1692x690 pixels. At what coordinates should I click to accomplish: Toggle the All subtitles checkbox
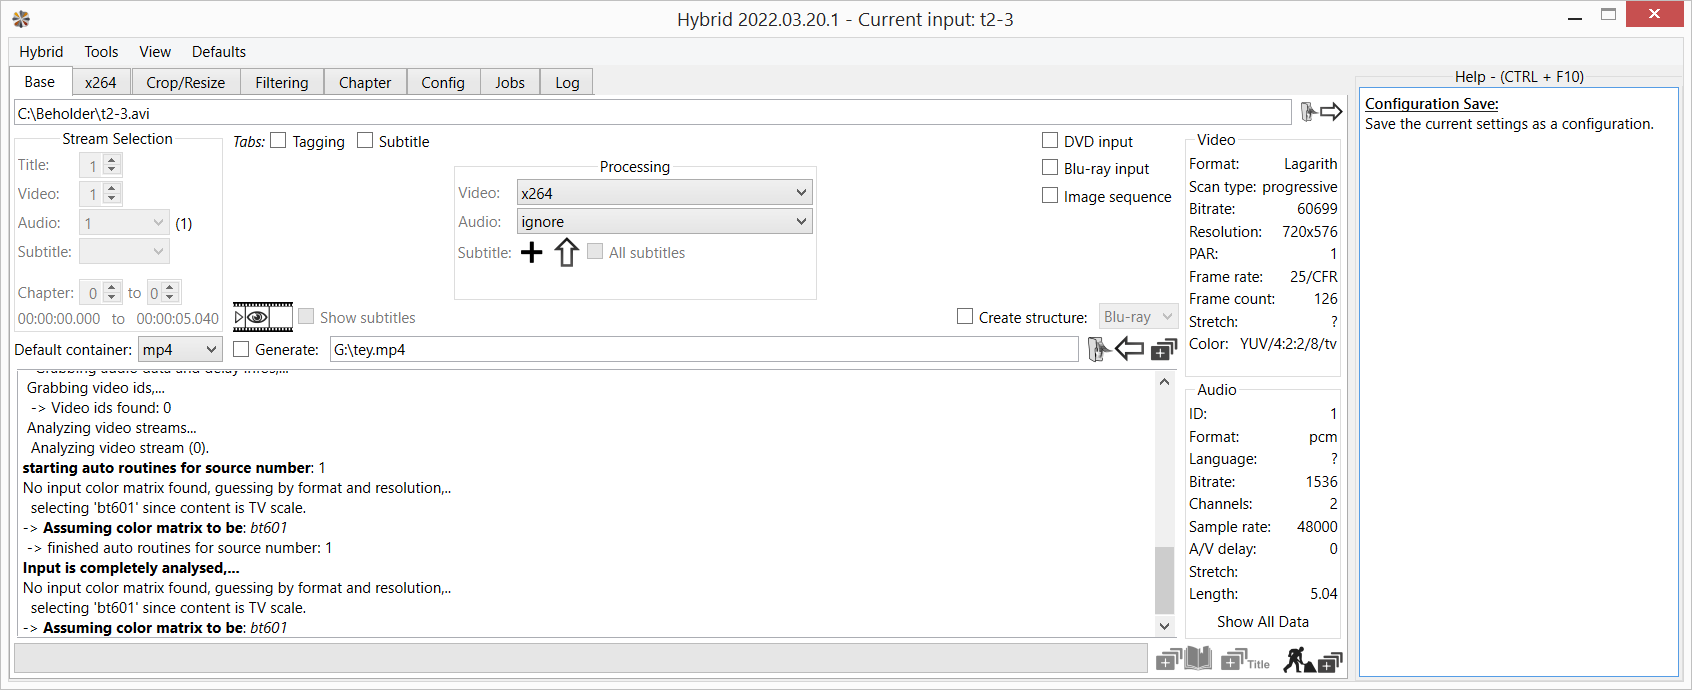pyautogui.click(x=595, y=252)
